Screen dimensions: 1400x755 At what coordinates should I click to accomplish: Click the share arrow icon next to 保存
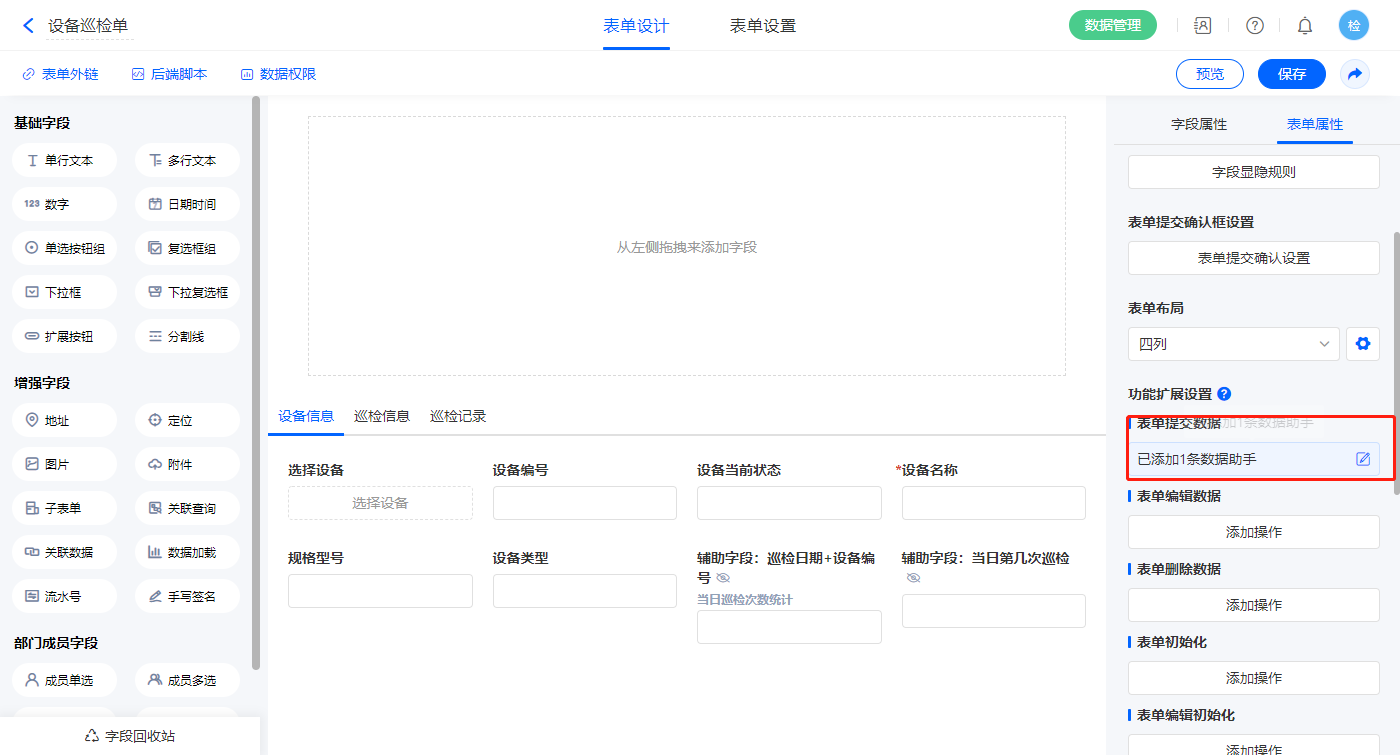pyautogui.click(x=1355, y=74)
